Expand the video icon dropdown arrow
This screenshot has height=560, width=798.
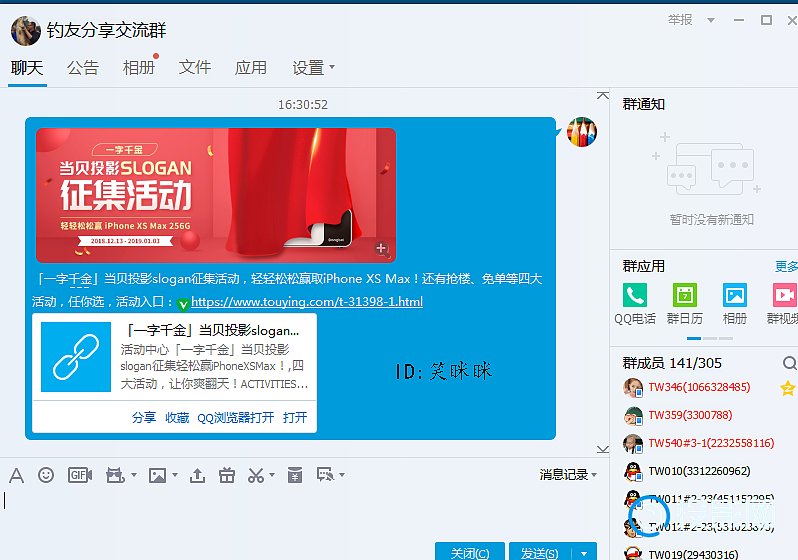(134, 475)
